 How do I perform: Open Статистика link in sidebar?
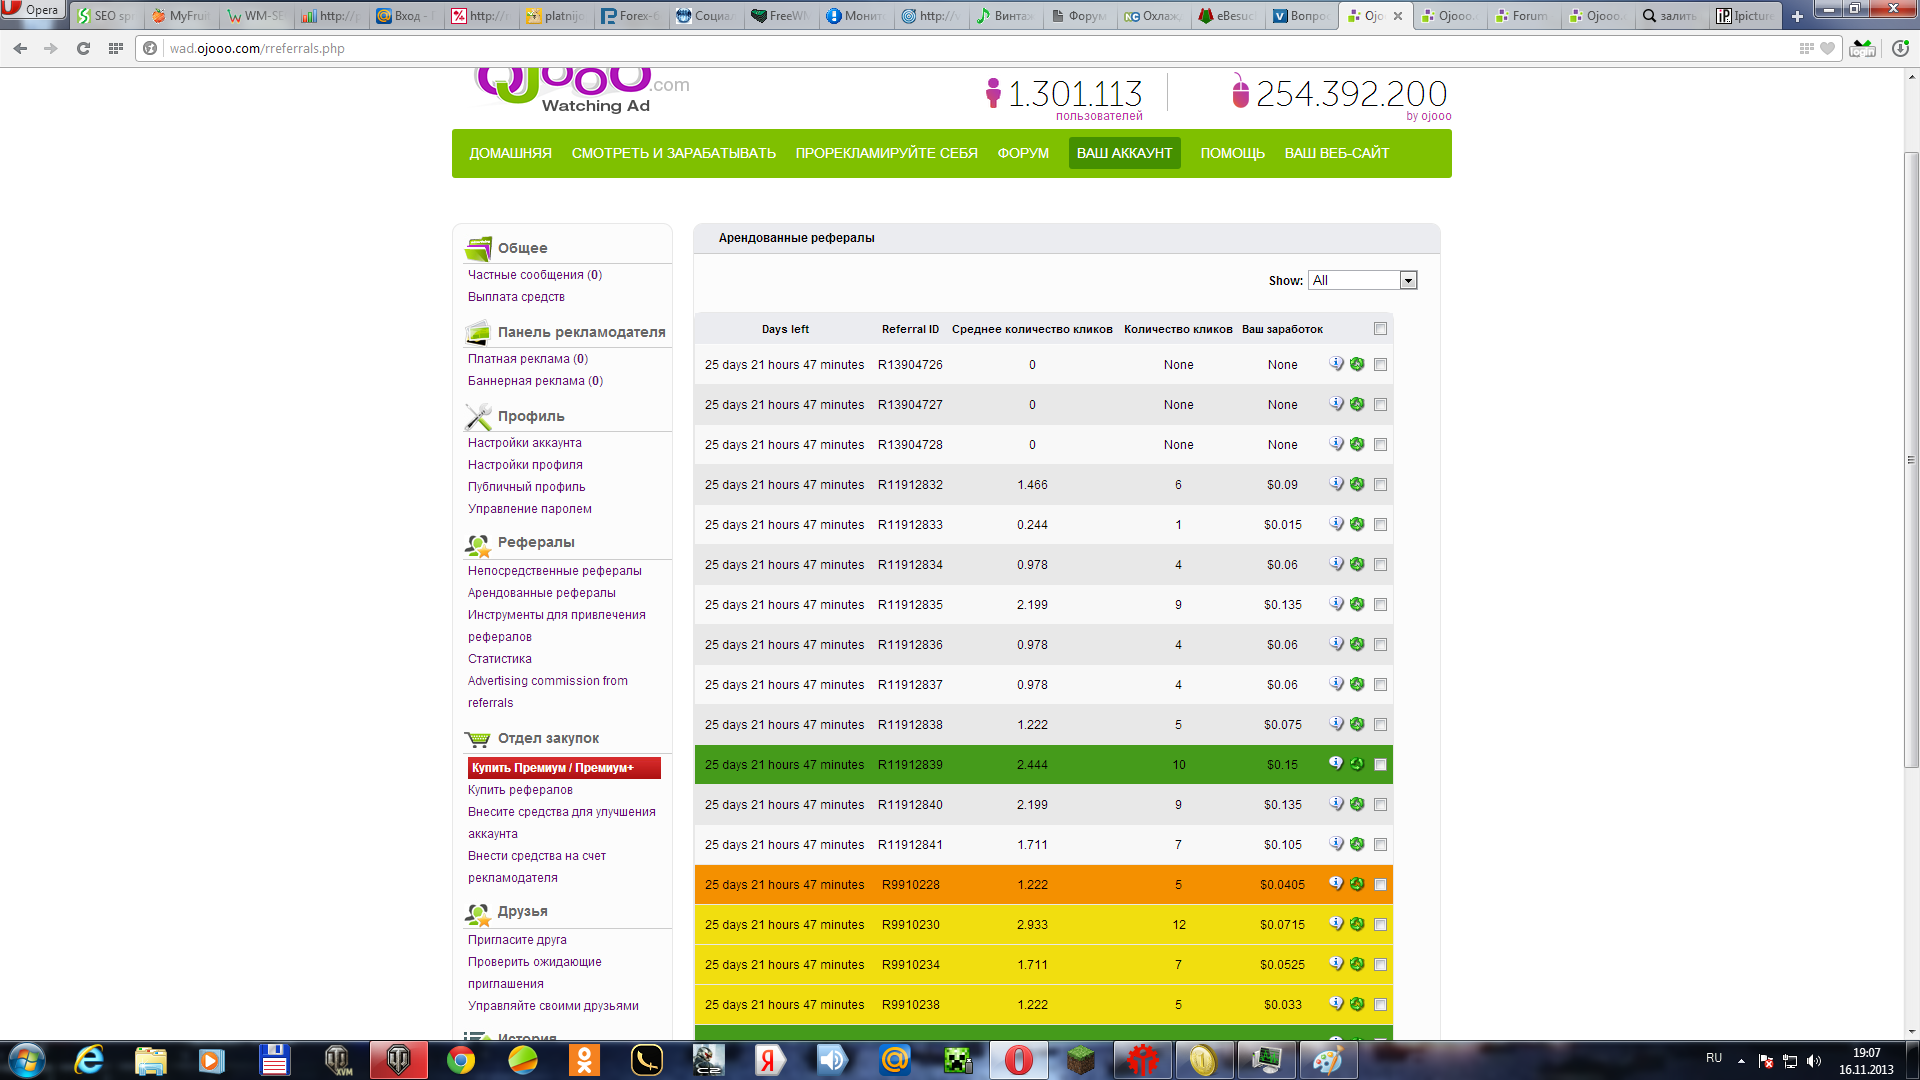coord(500,659)
